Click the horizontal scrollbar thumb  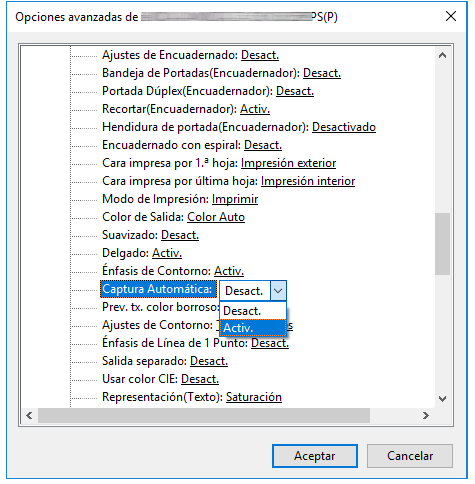(x=204, y=415)
